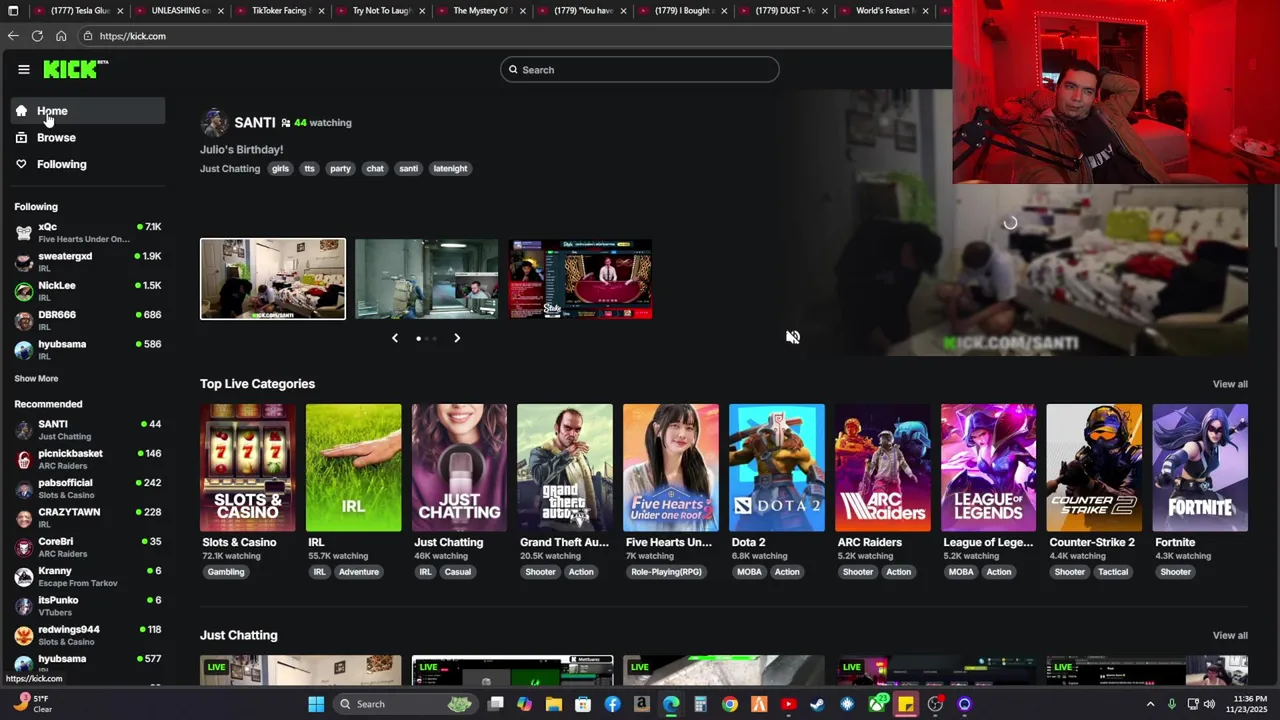
Task: Close the Try Not To Laugh tab
Action: pyautogui.click(x=421, y=11)
